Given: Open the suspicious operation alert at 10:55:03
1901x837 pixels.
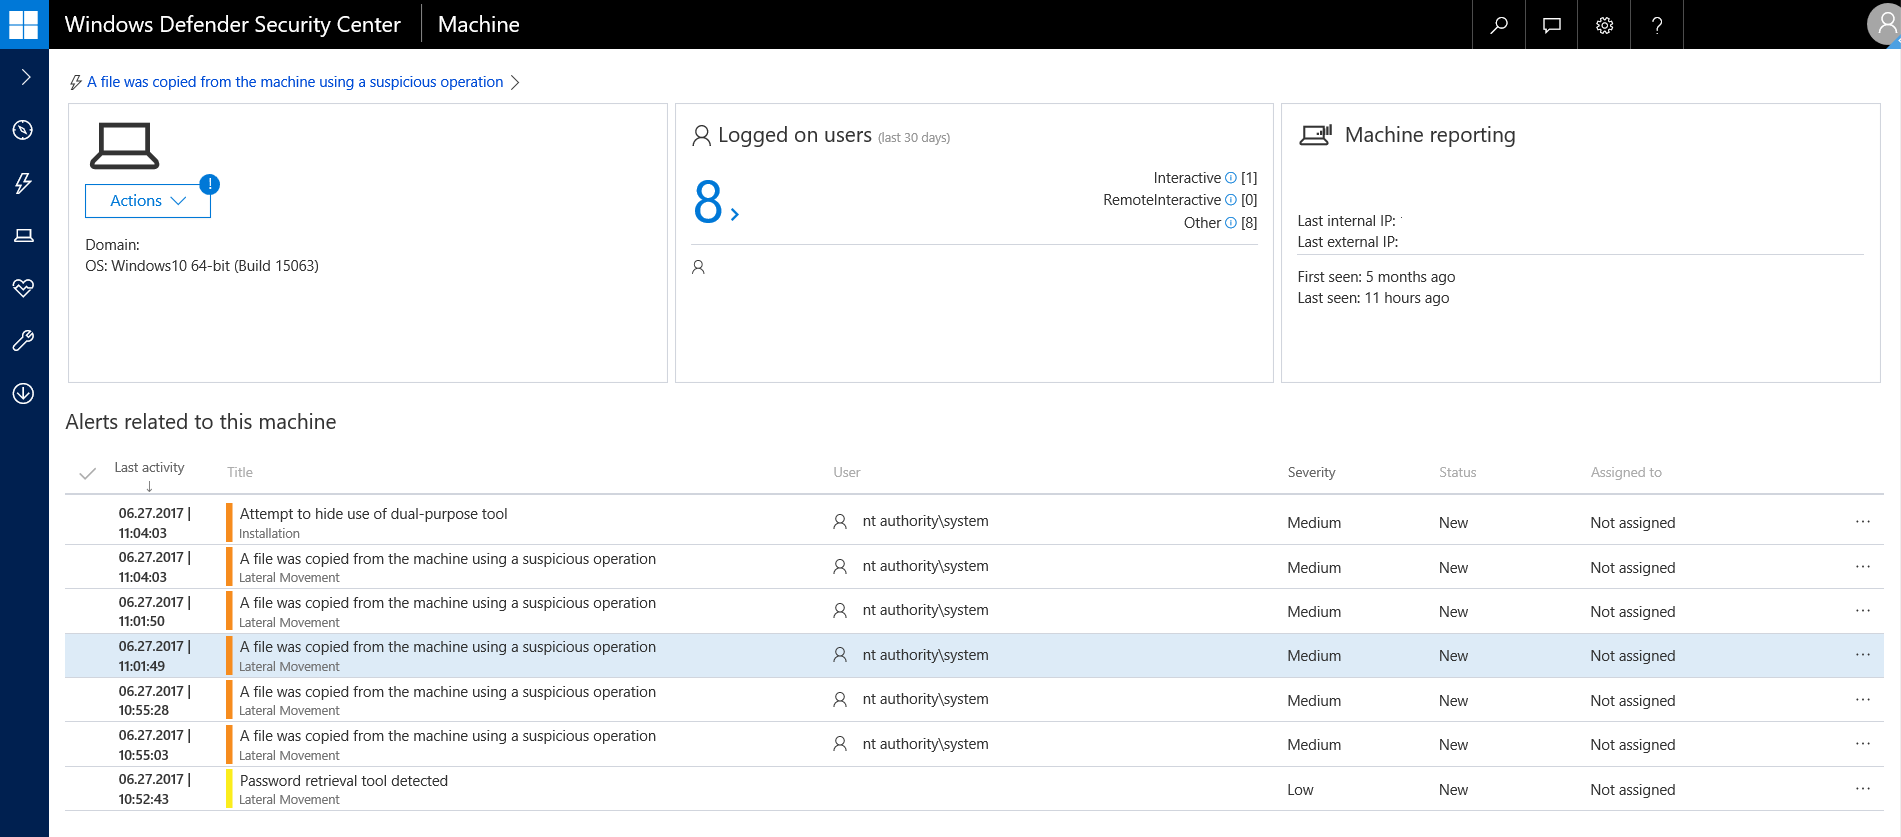Looking at the screenshot, I should (x=447, y=736).
